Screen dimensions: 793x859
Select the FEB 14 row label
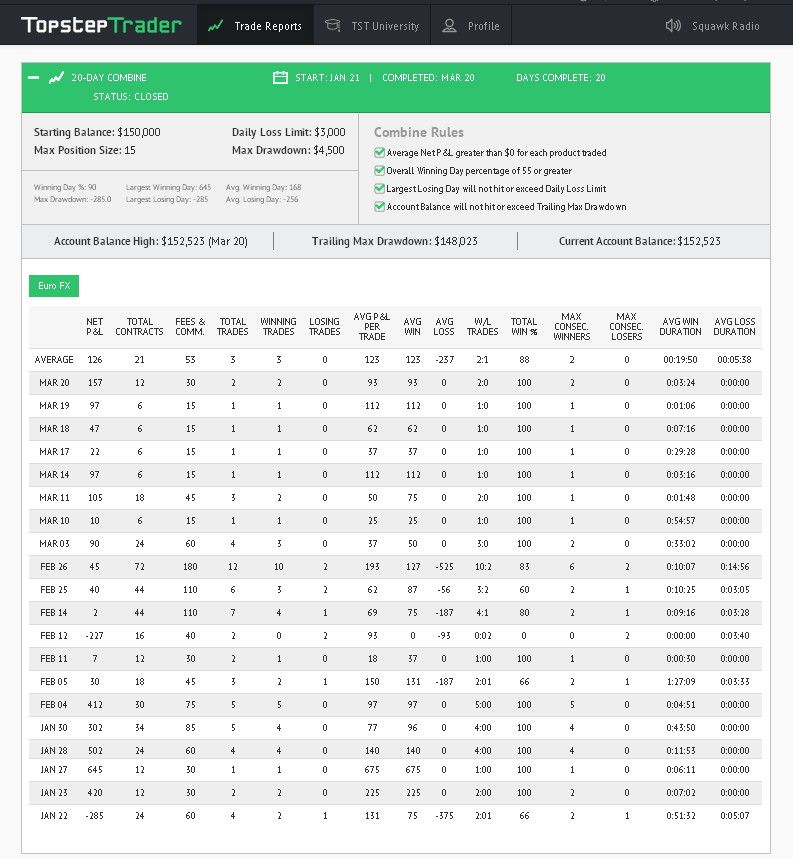coord(54,613)
